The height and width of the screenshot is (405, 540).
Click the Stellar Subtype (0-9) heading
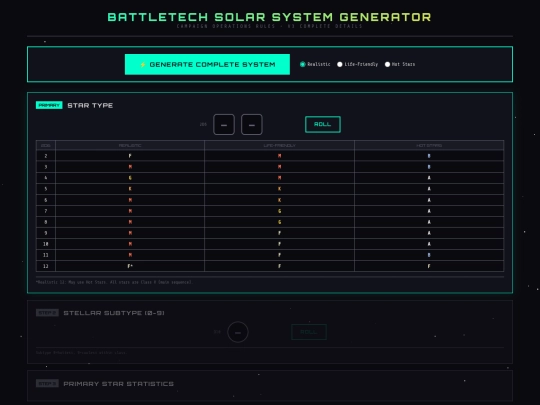[114, 313]
